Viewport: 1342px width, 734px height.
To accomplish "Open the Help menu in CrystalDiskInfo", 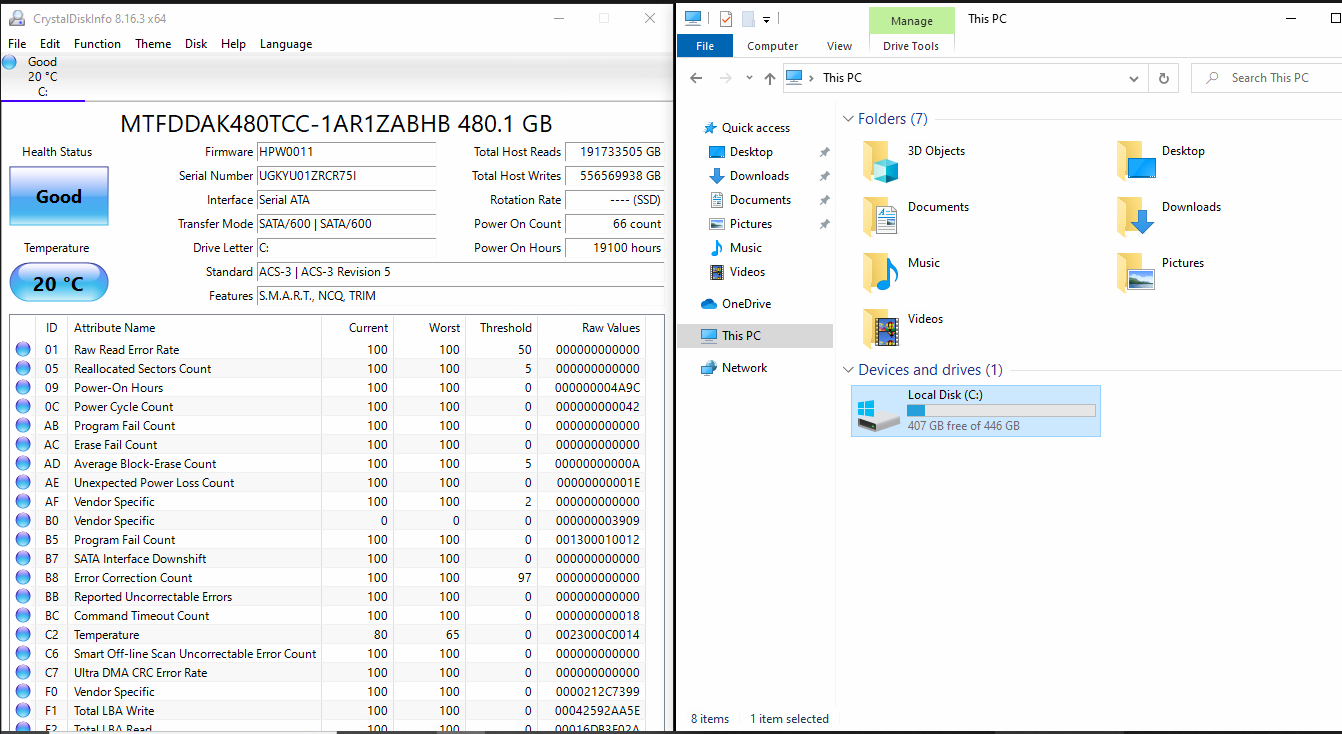I will (x=233, y=44).
